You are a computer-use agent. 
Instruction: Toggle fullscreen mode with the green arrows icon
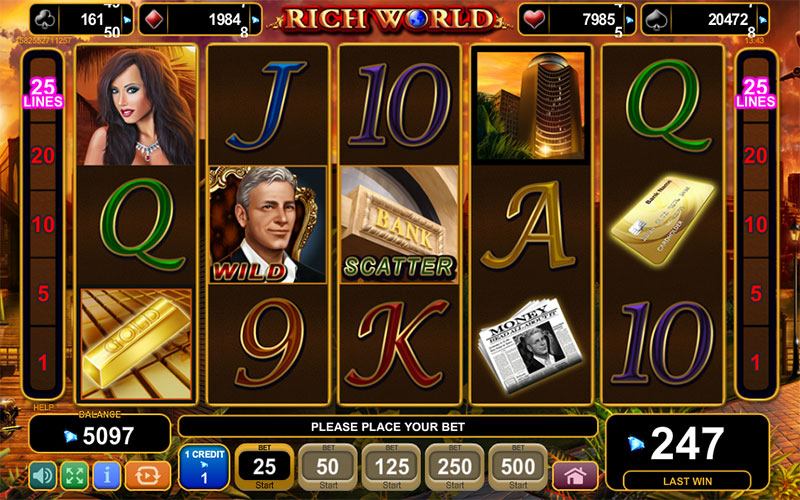coord(74,475)
